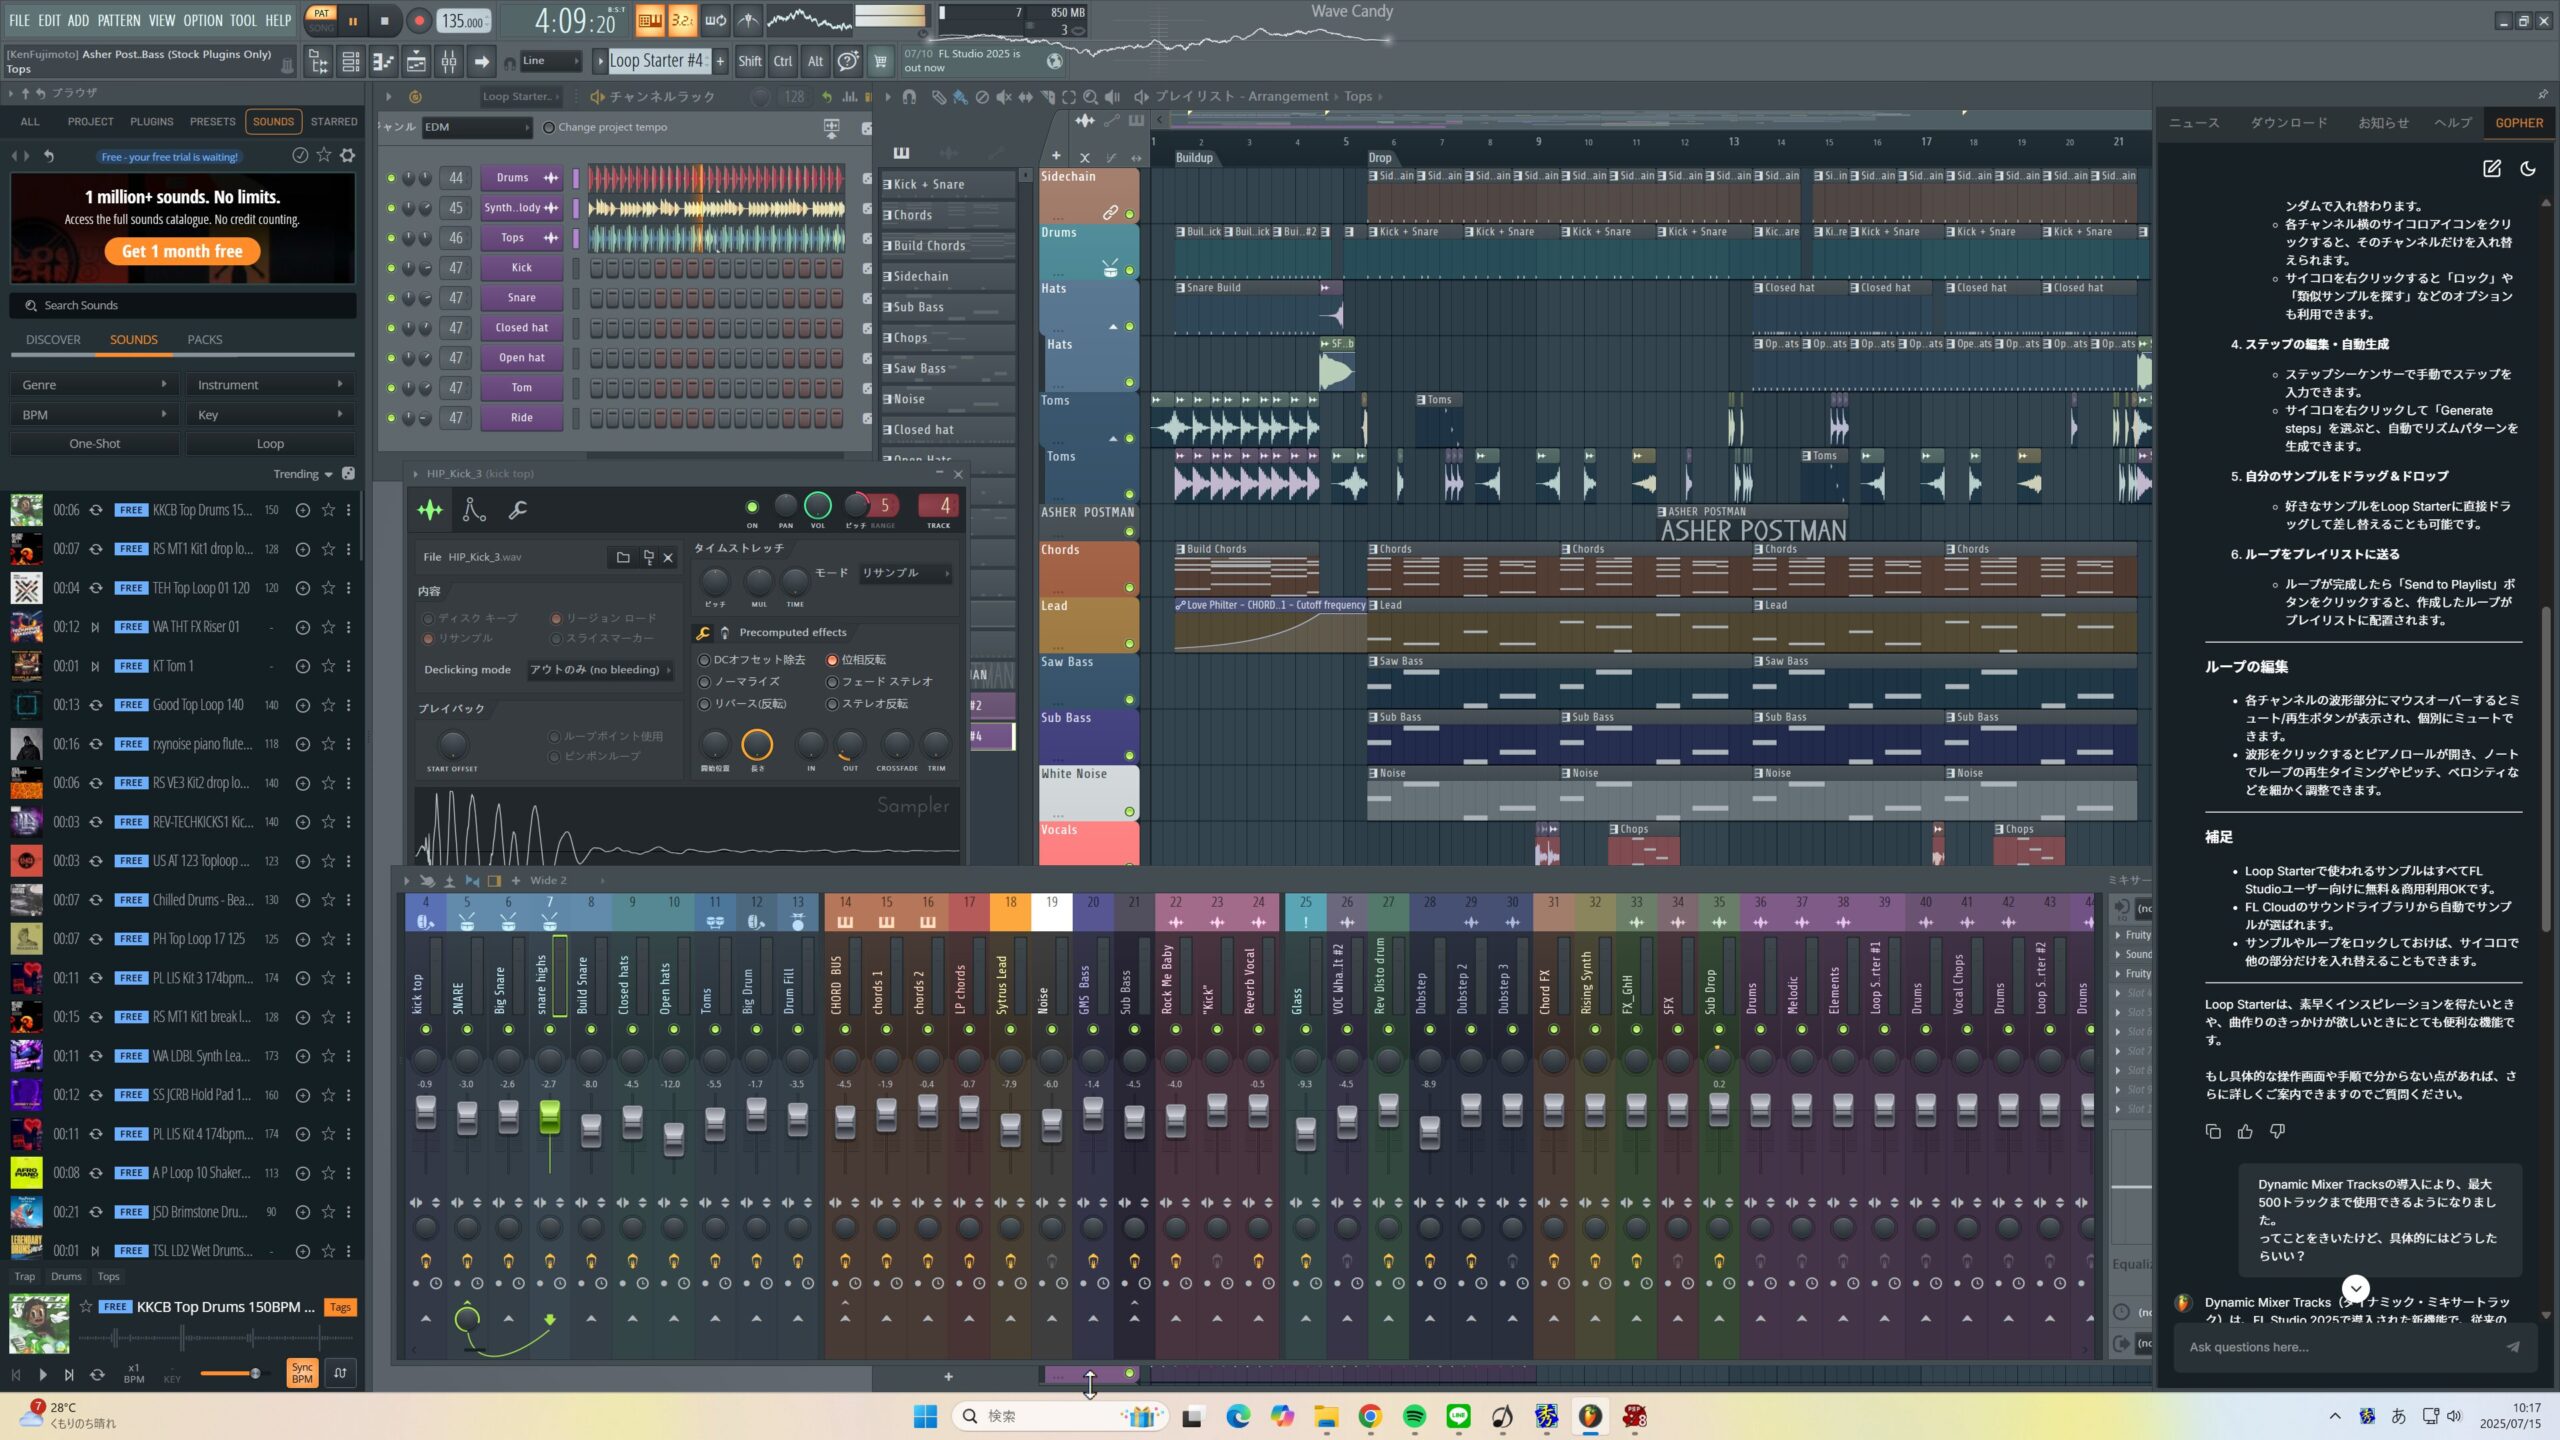Viewport: 2560px width, 1440px height.
Task: Download the KT Tom 1 sound
Action: [x=302, y=666]
